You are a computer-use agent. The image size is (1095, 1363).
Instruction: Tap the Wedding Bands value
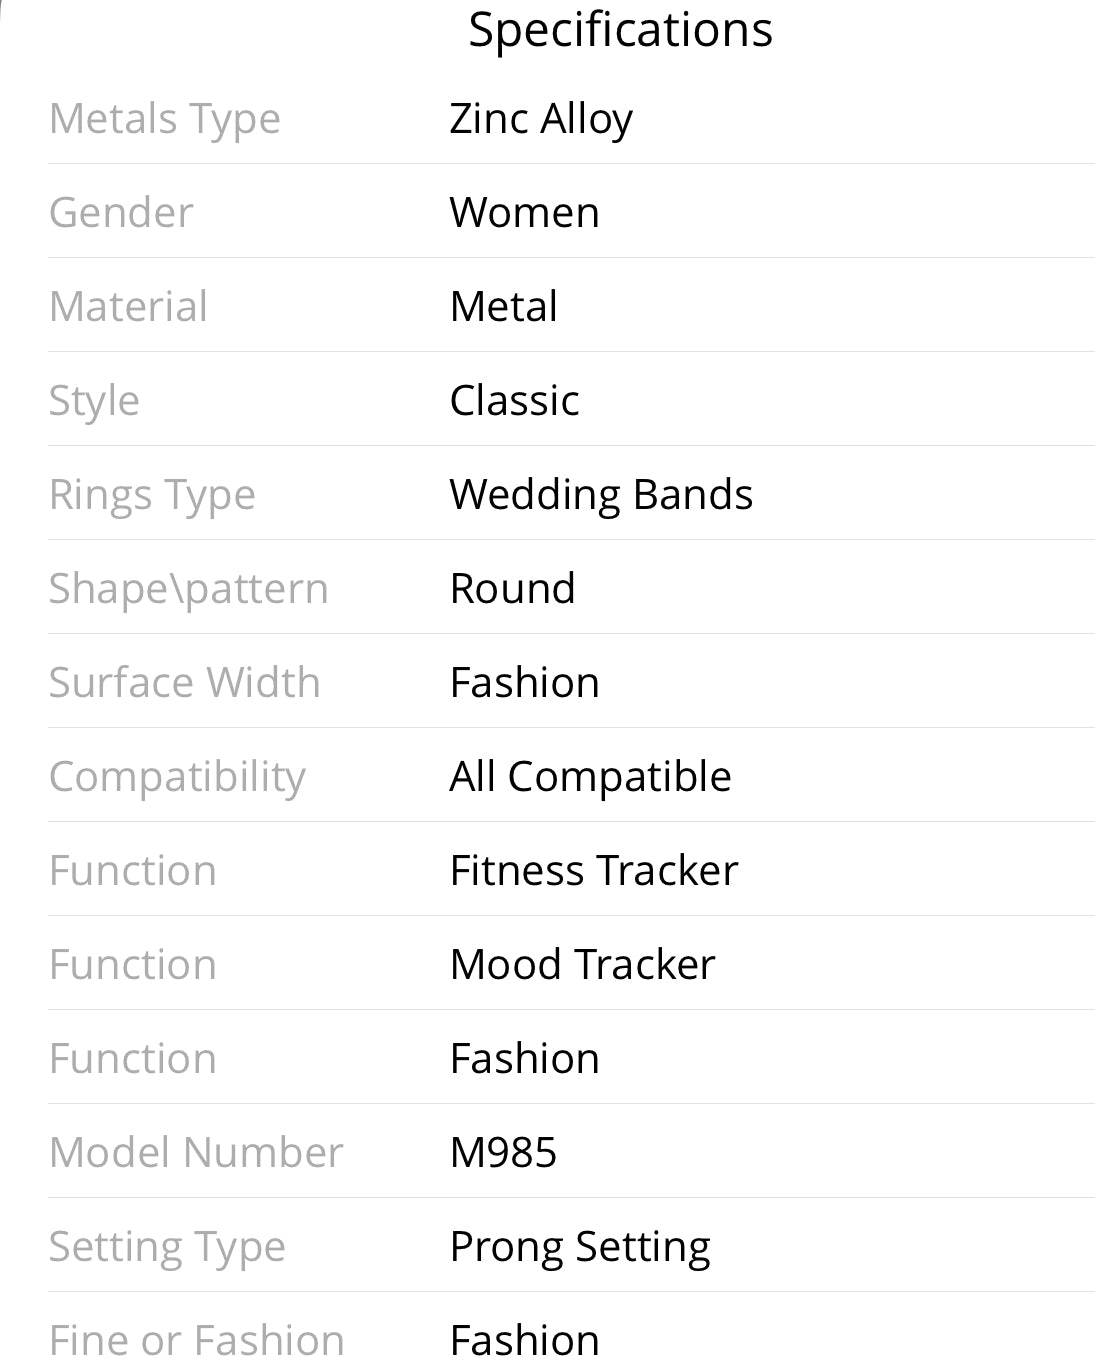click(601, 495)
